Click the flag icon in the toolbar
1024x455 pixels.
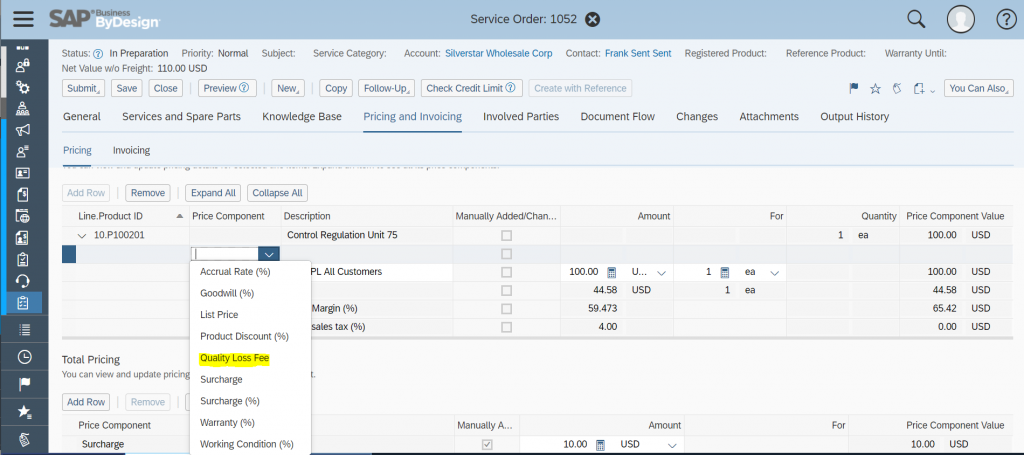854,88
